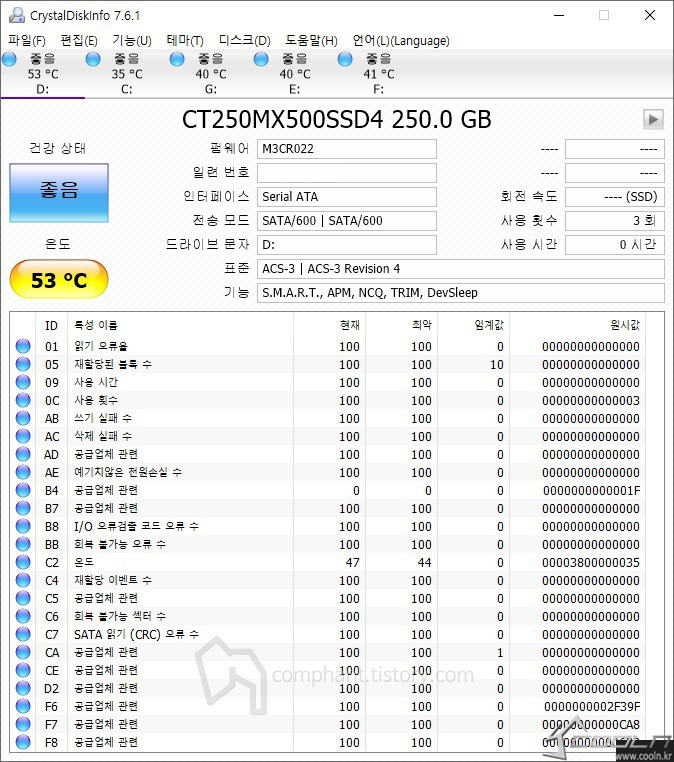Click the status circle for ID F8
674x762 pixels.
click(23, 742)
